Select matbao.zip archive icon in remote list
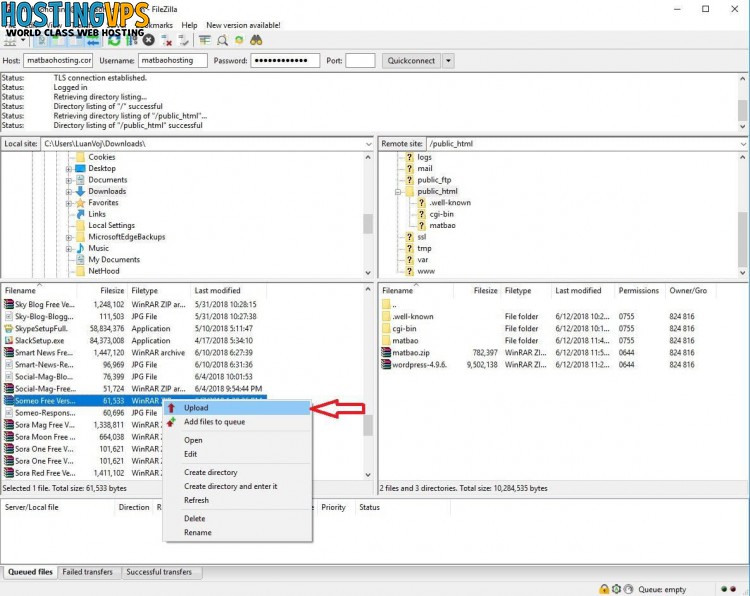750x596 pixels. (x=386, y=353)
